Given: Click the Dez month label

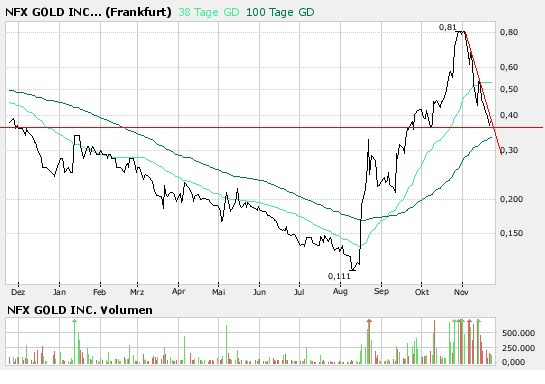Looking at the screenshot, I should point(18,292).
